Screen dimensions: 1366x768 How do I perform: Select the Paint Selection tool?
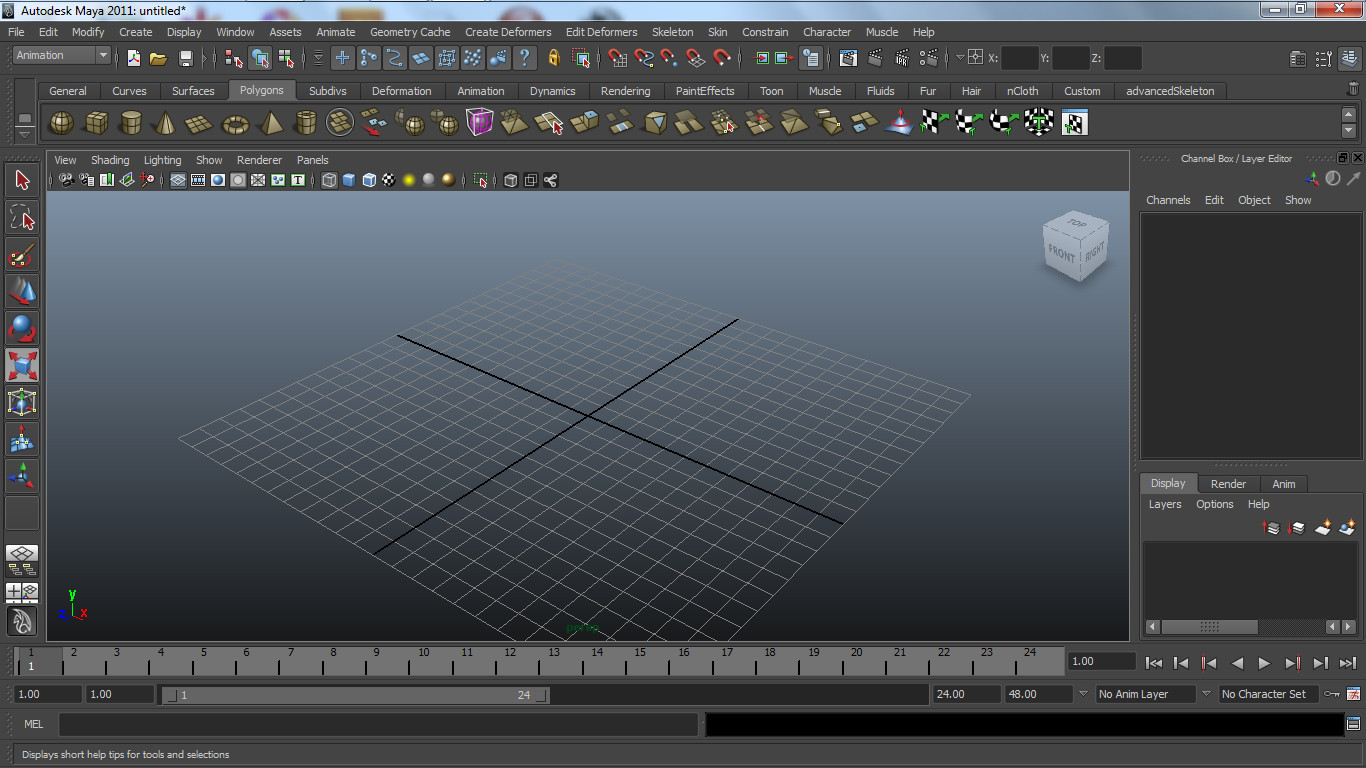pyautogui.click(x=22, y=254)
